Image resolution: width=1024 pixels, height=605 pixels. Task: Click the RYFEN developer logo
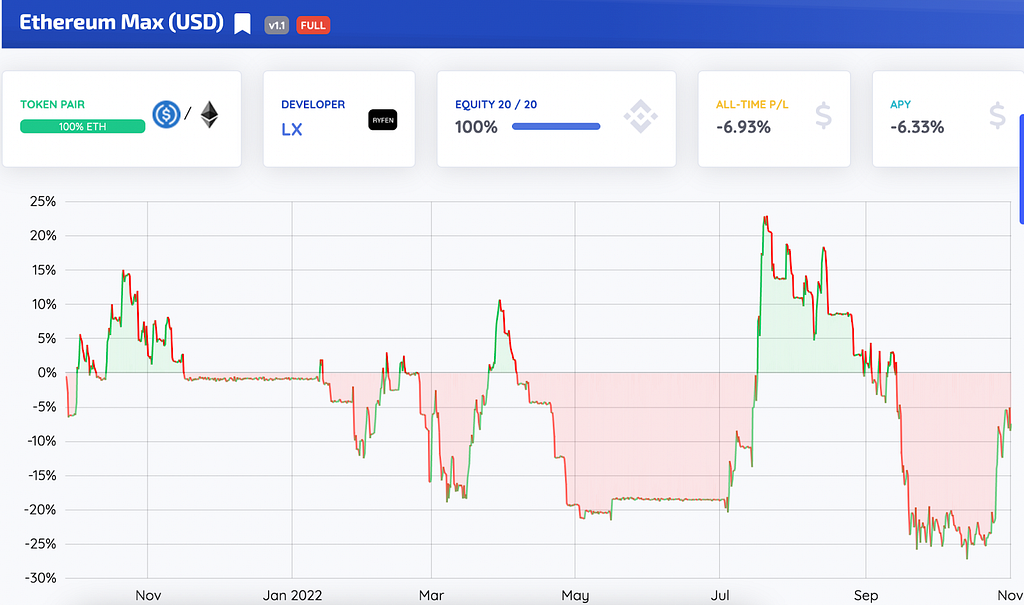click(383, 120)
